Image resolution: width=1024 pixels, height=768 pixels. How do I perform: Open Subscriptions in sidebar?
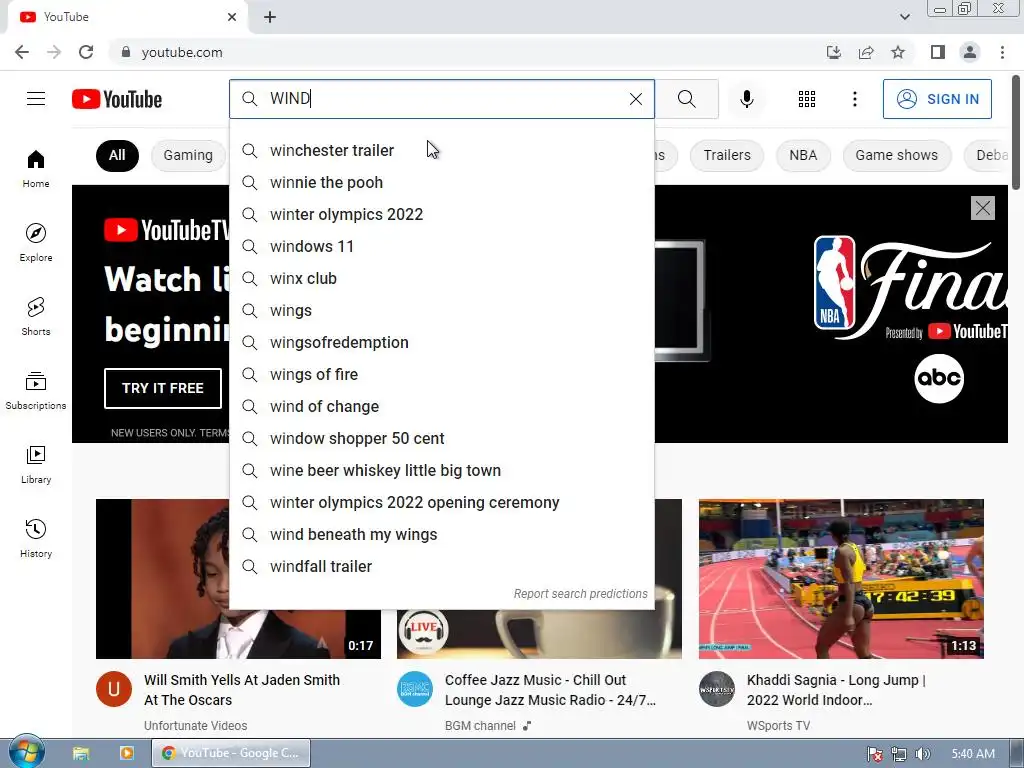(36, 390)
